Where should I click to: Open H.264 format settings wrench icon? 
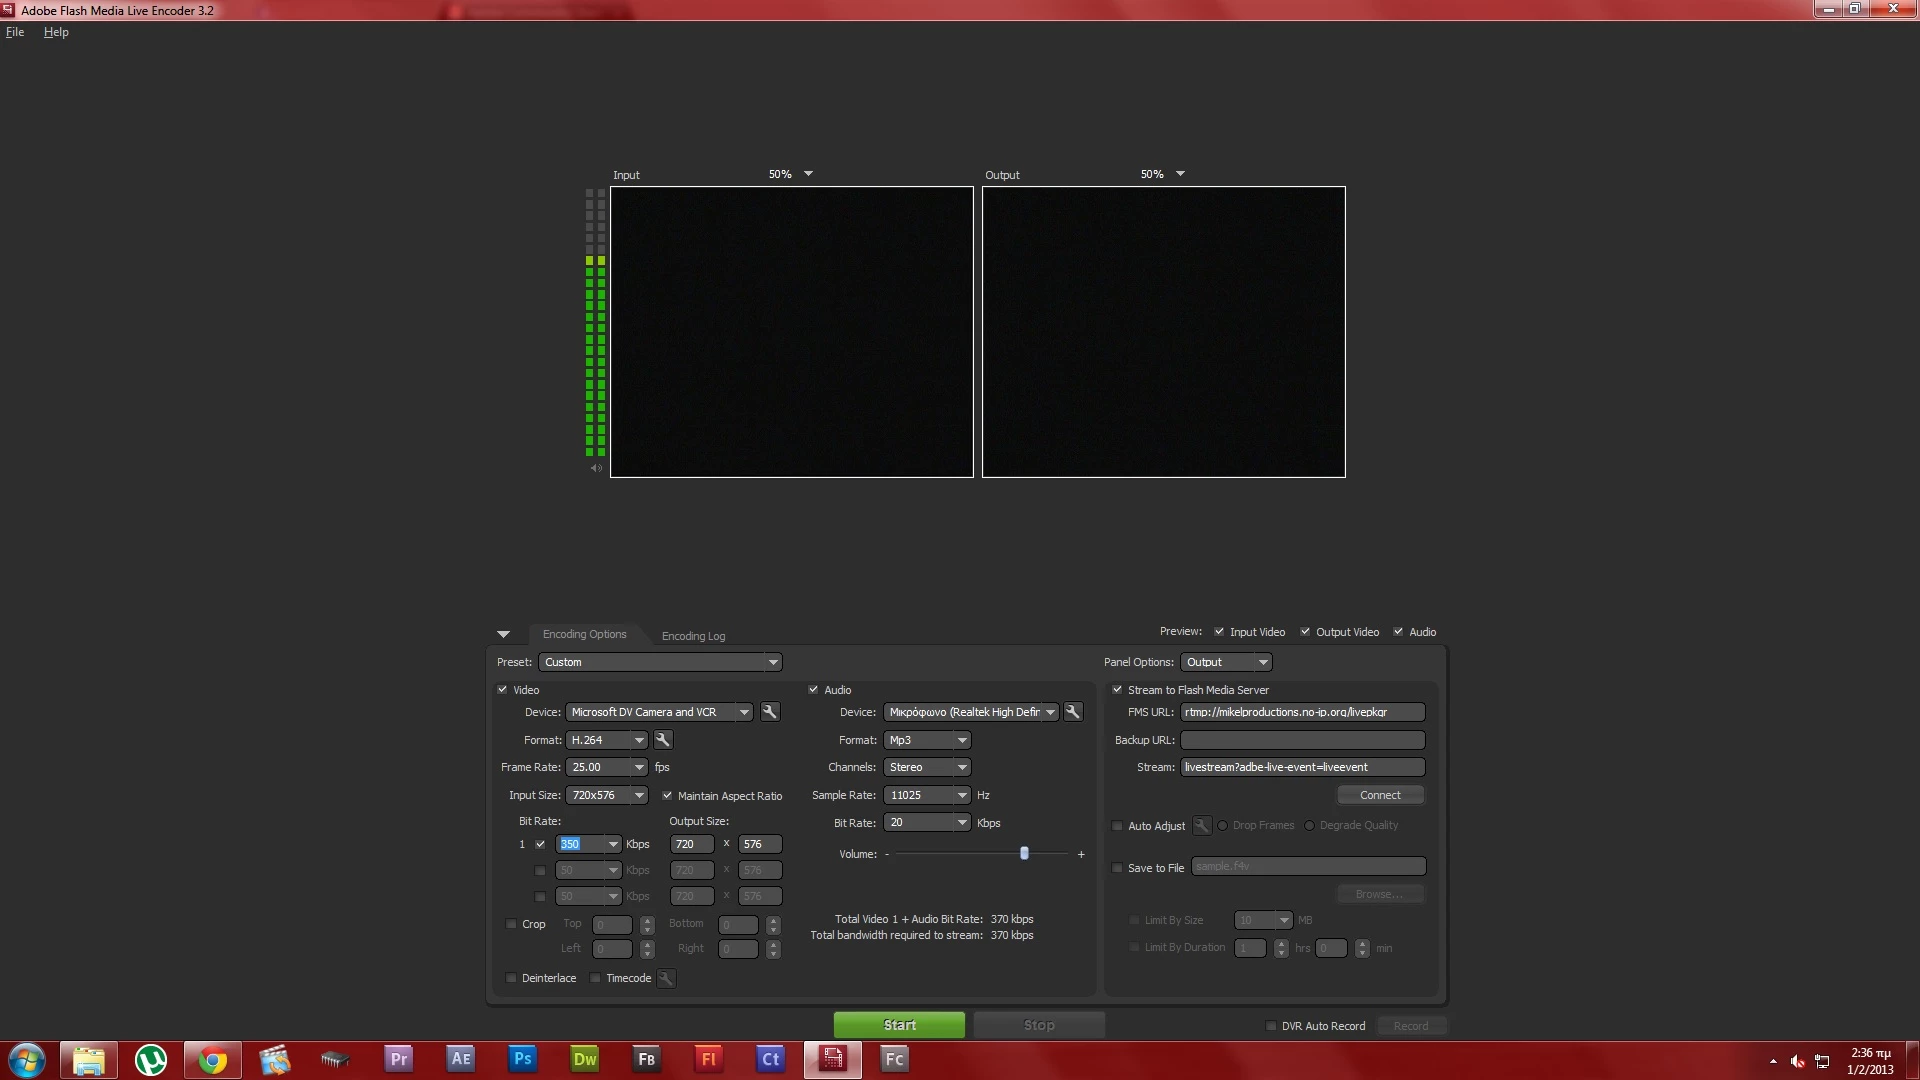[x=662, y=740]
